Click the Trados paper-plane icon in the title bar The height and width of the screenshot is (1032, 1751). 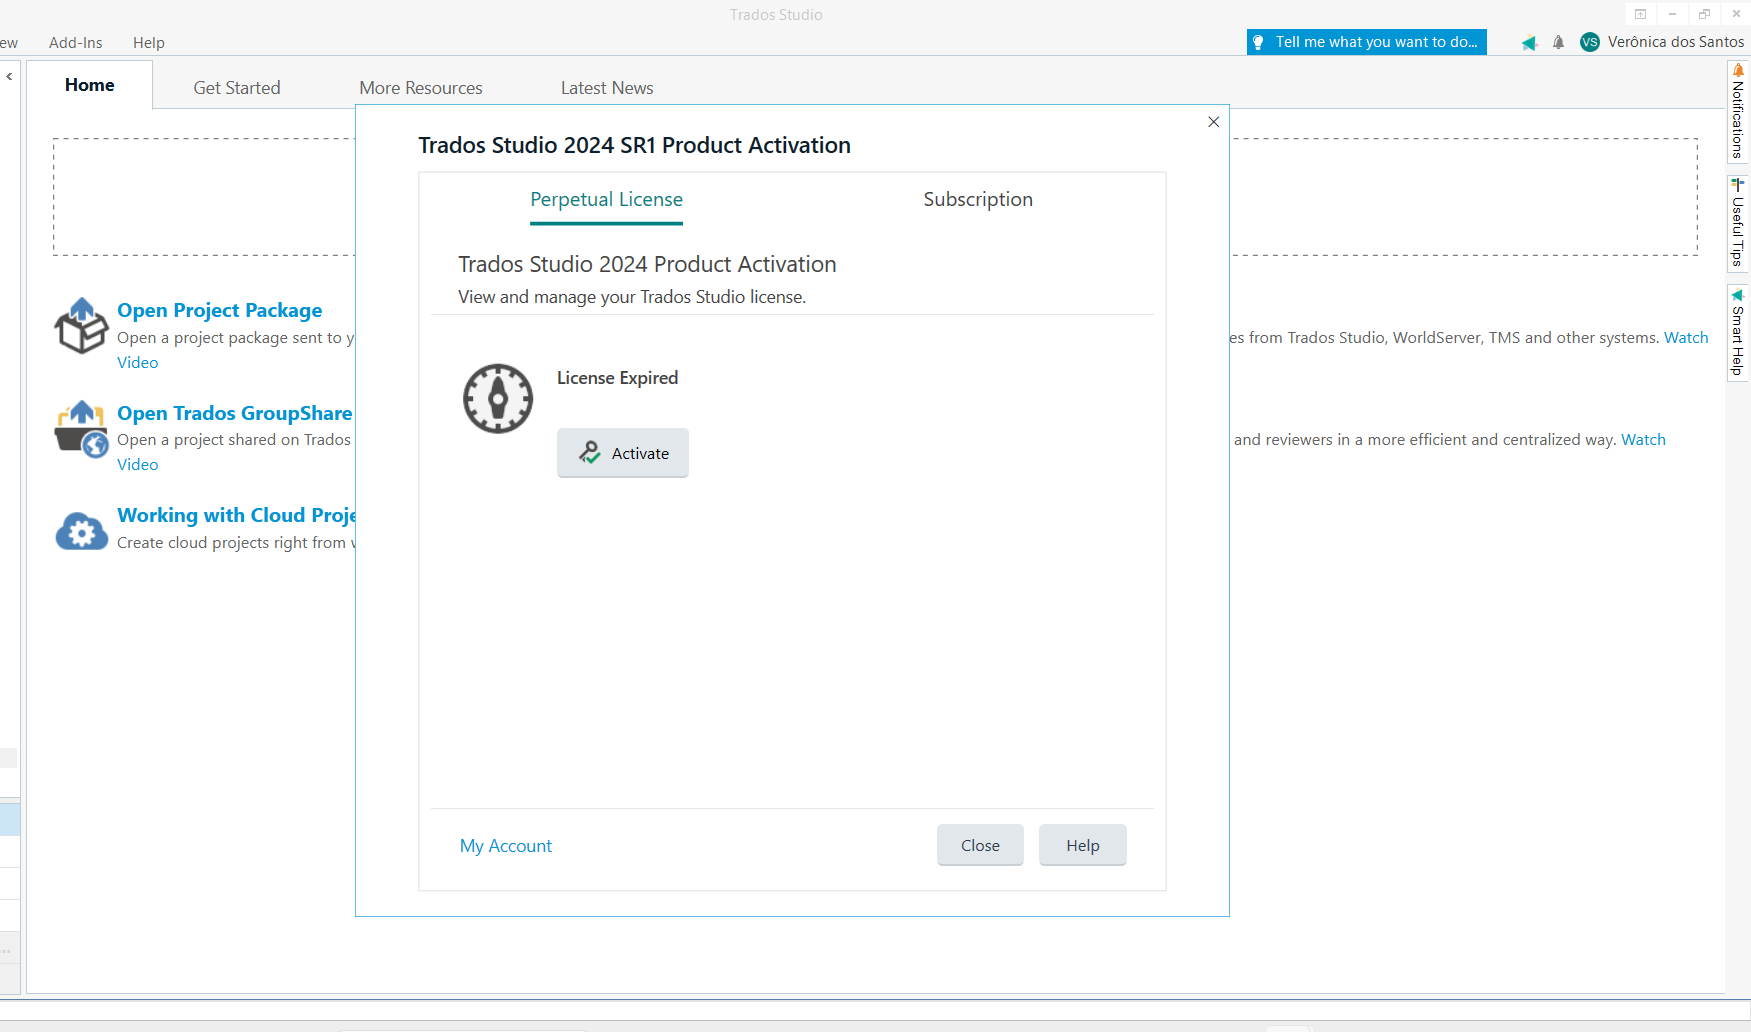coord(1528,42)
